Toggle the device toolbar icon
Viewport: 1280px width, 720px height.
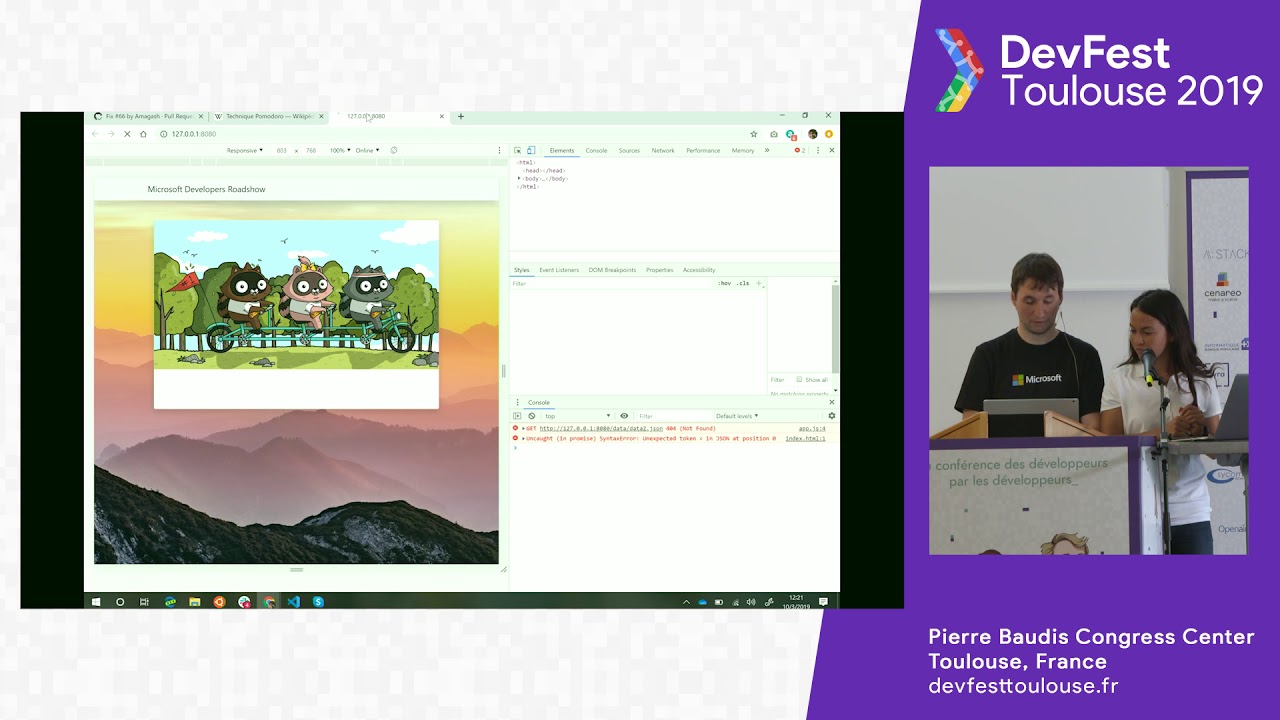(531, 150)
